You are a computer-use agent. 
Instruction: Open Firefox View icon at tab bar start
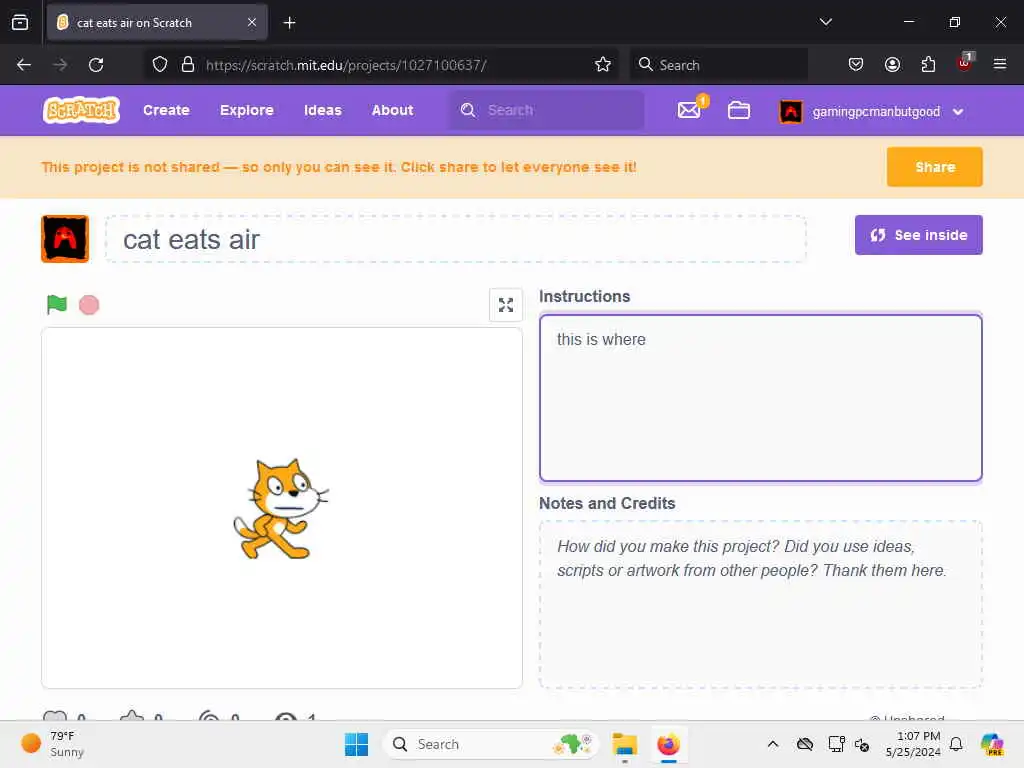coord(20,22)
